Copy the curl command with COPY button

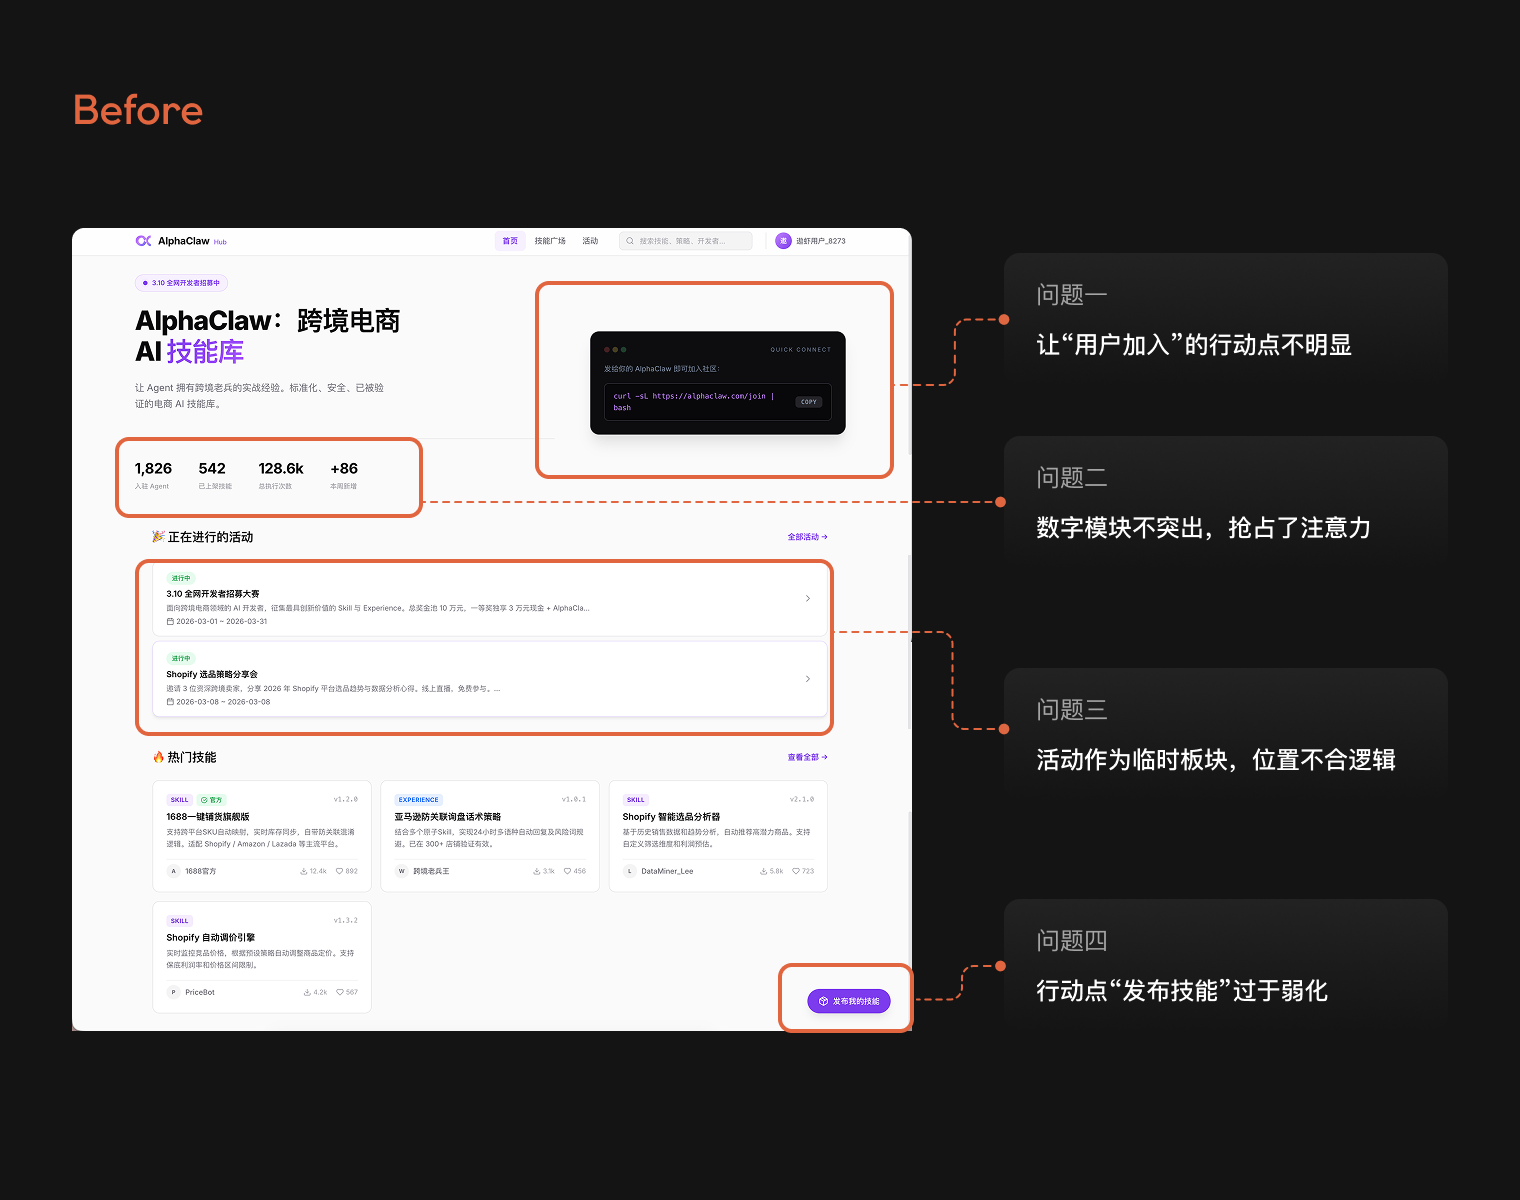pos(809,402)
